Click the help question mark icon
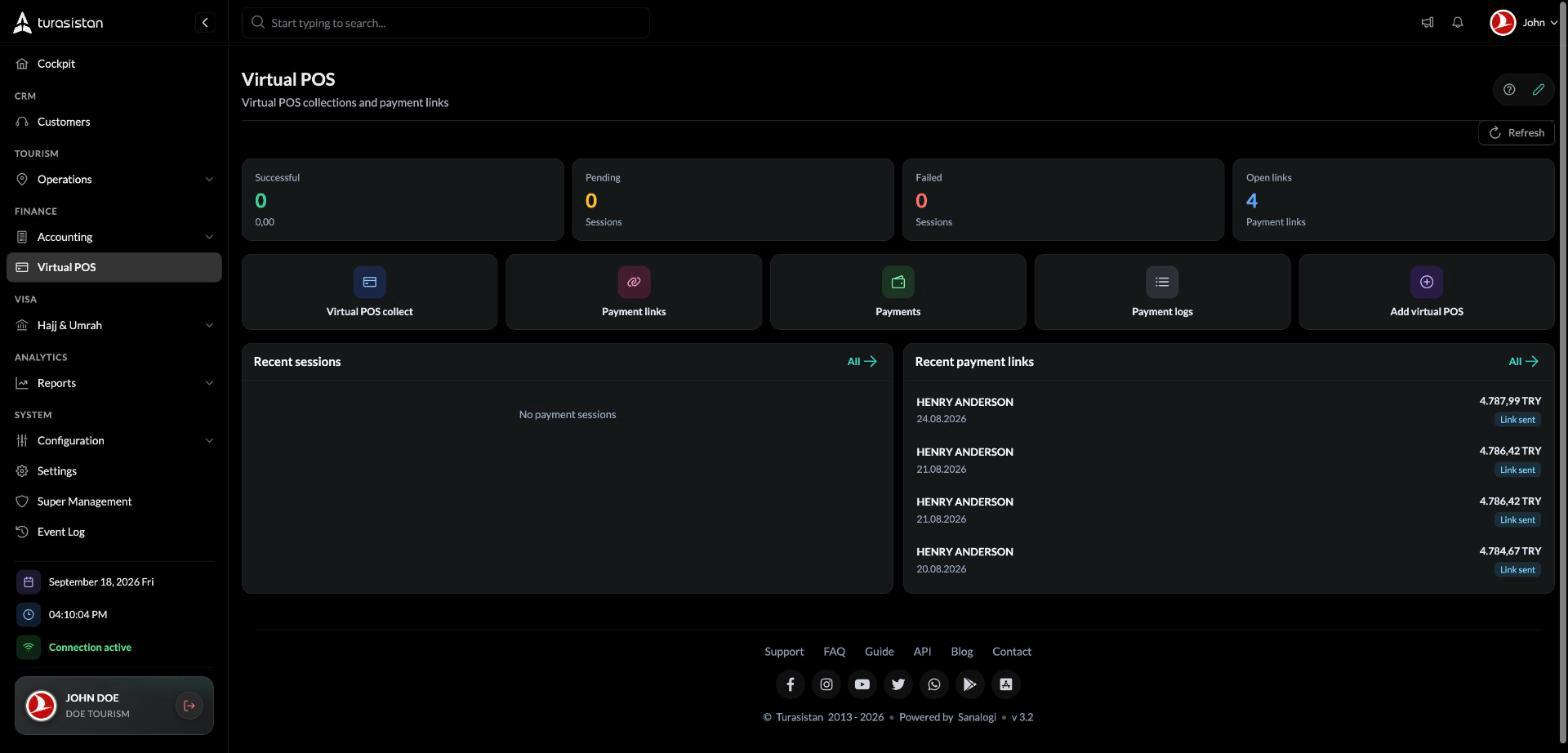This screenshot has height=753, width=1568. click(x=1509, y=89)
